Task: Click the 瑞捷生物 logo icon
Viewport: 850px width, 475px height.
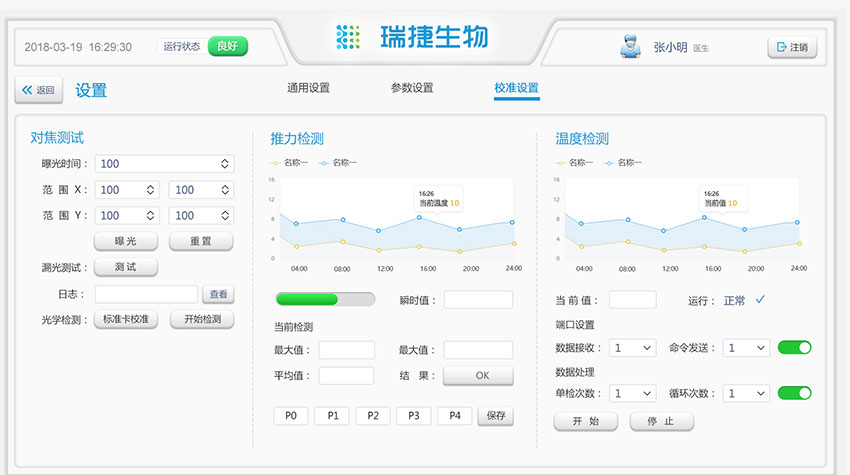Action: click(x=348, y=38)
